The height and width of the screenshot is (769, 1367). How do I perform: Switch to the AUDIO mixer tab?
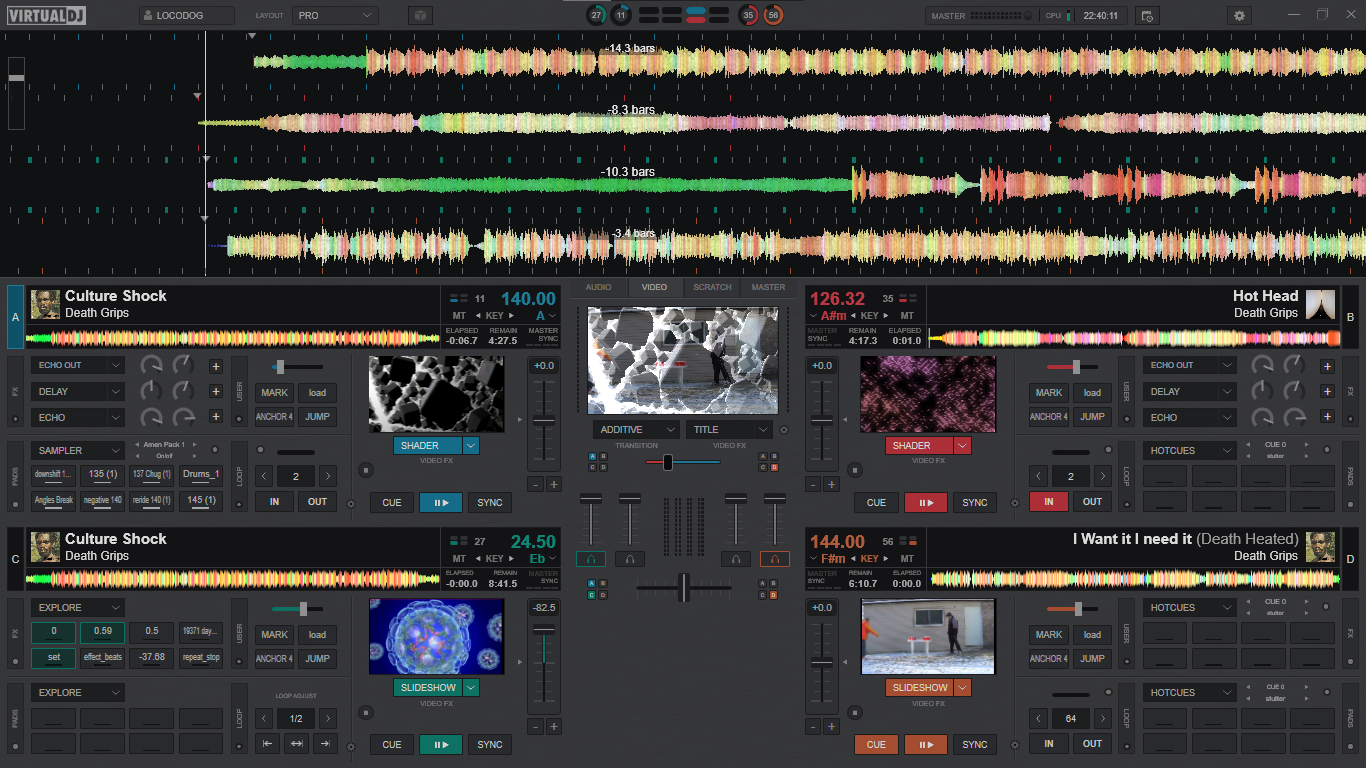tap(598, 288)
